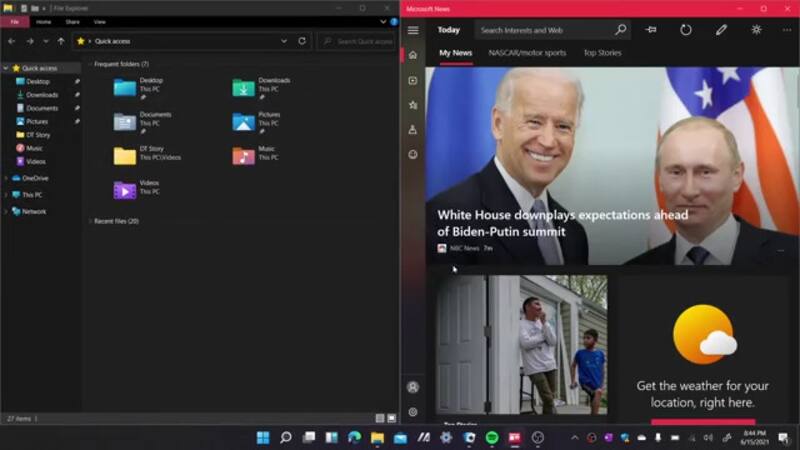Click the pencil edit icon in News
This screenshot has height=450, width=800.
721,30
